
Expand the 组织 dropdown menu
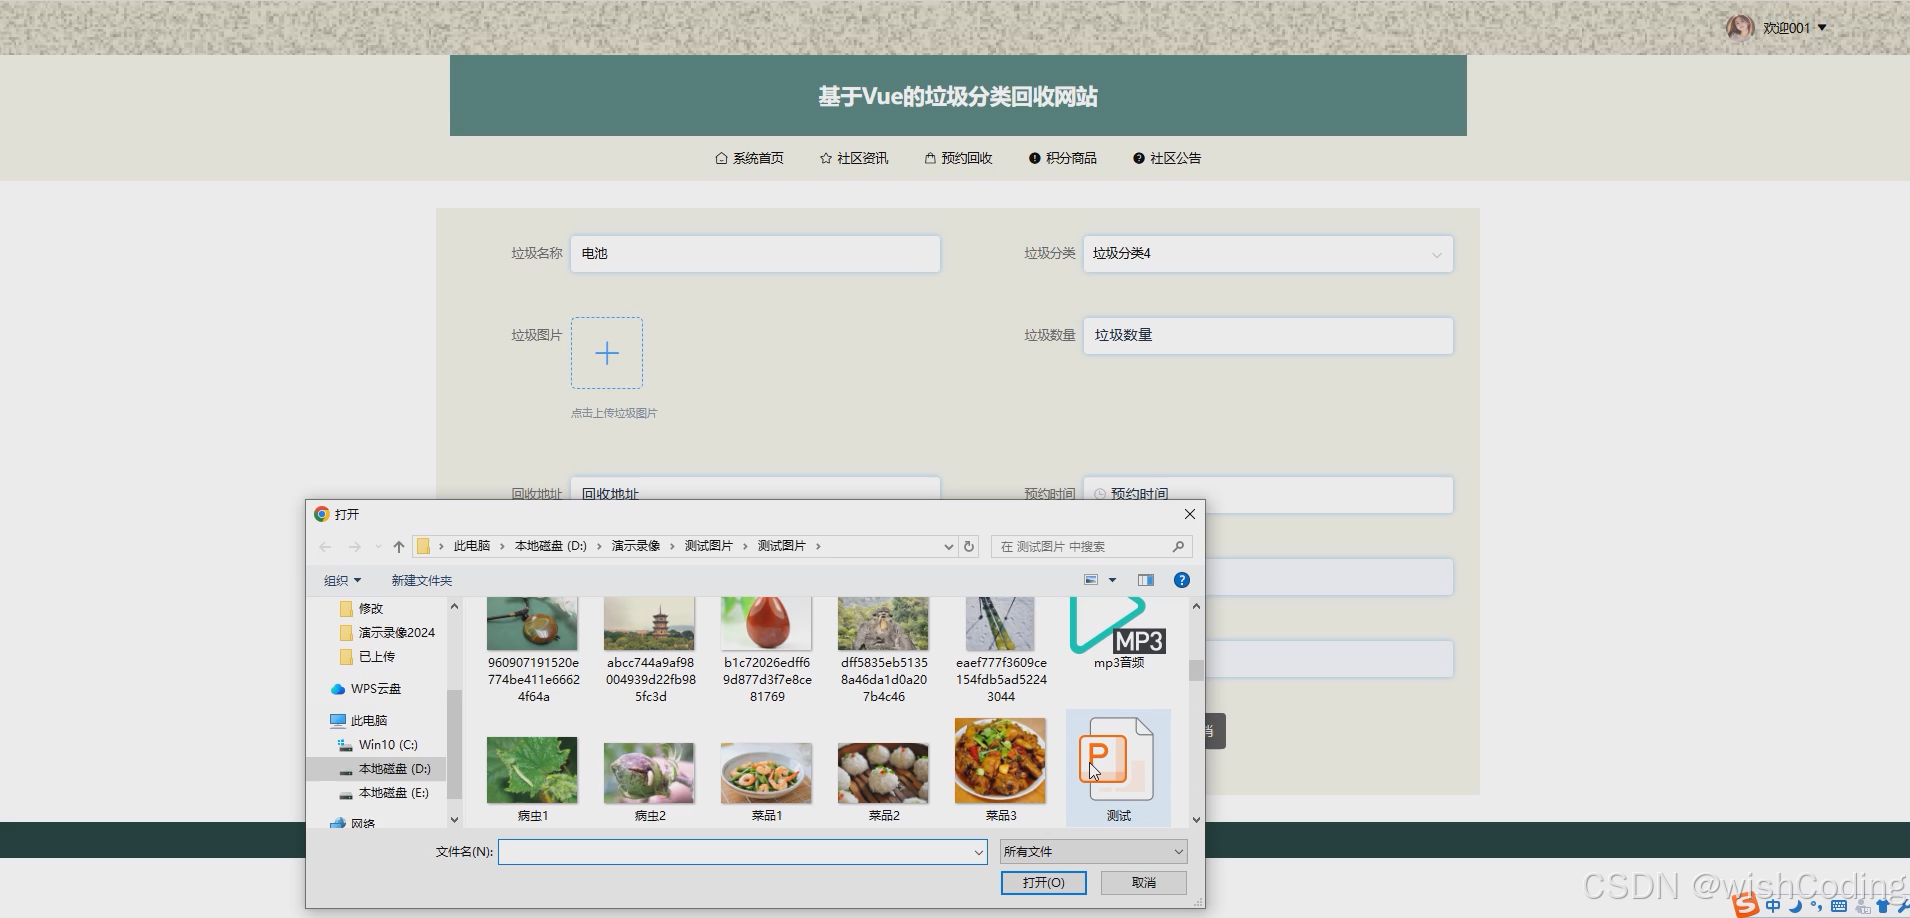click(x=343, y=580)
